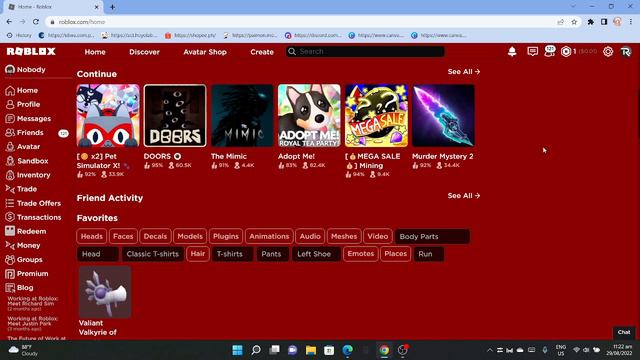Show hidden system tray icons chevron

(x=489, y=350)
